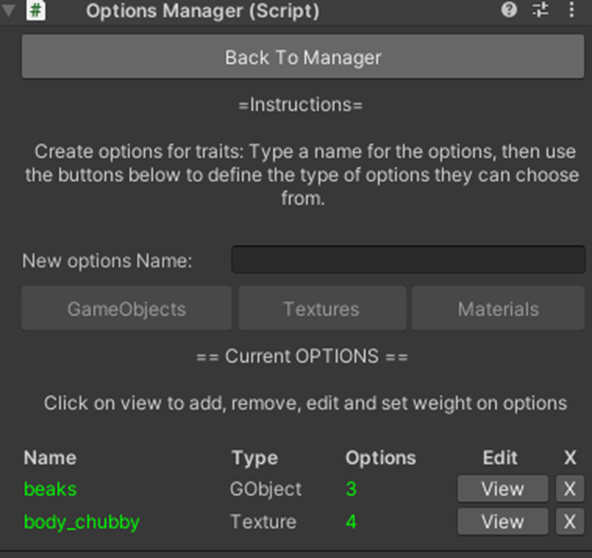Collapse the Options Manager component foldout

click(8, 11)
